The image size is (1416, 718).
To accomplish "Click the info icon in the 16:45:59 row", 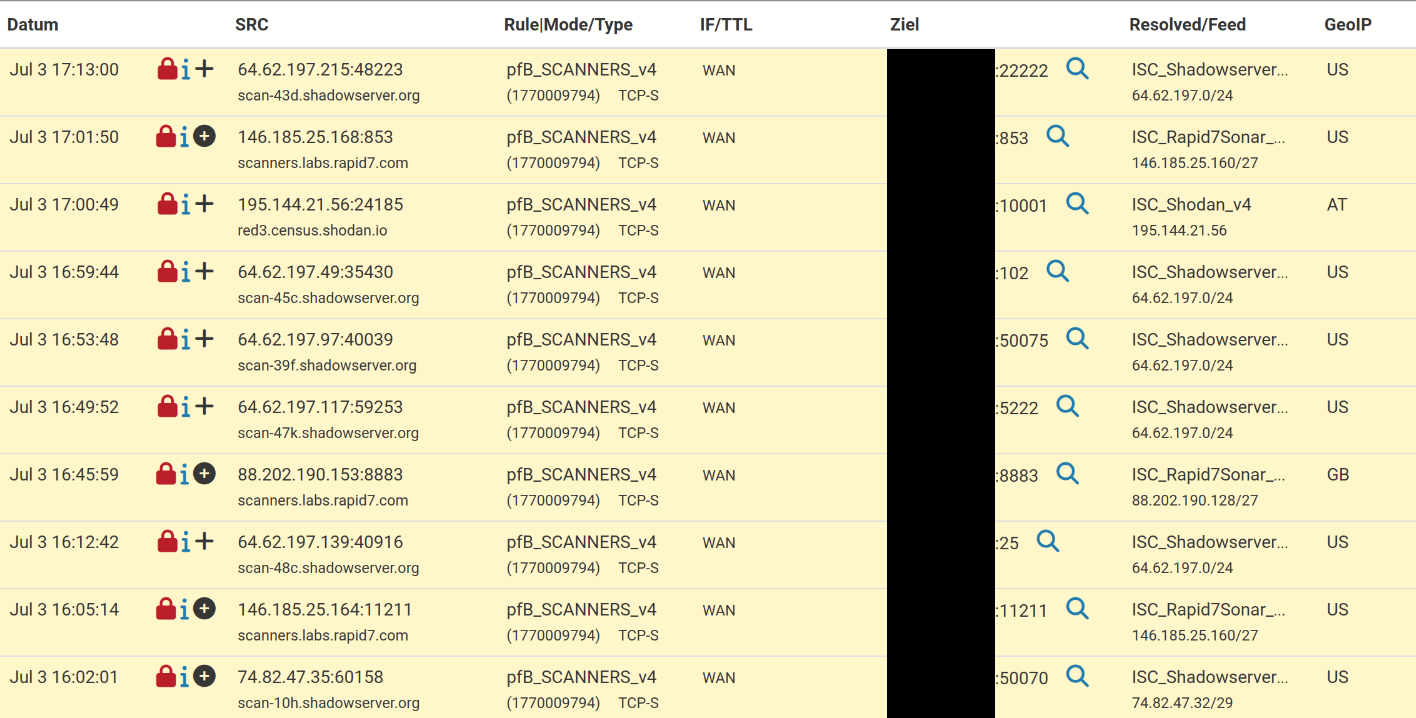I will (185, 474).
